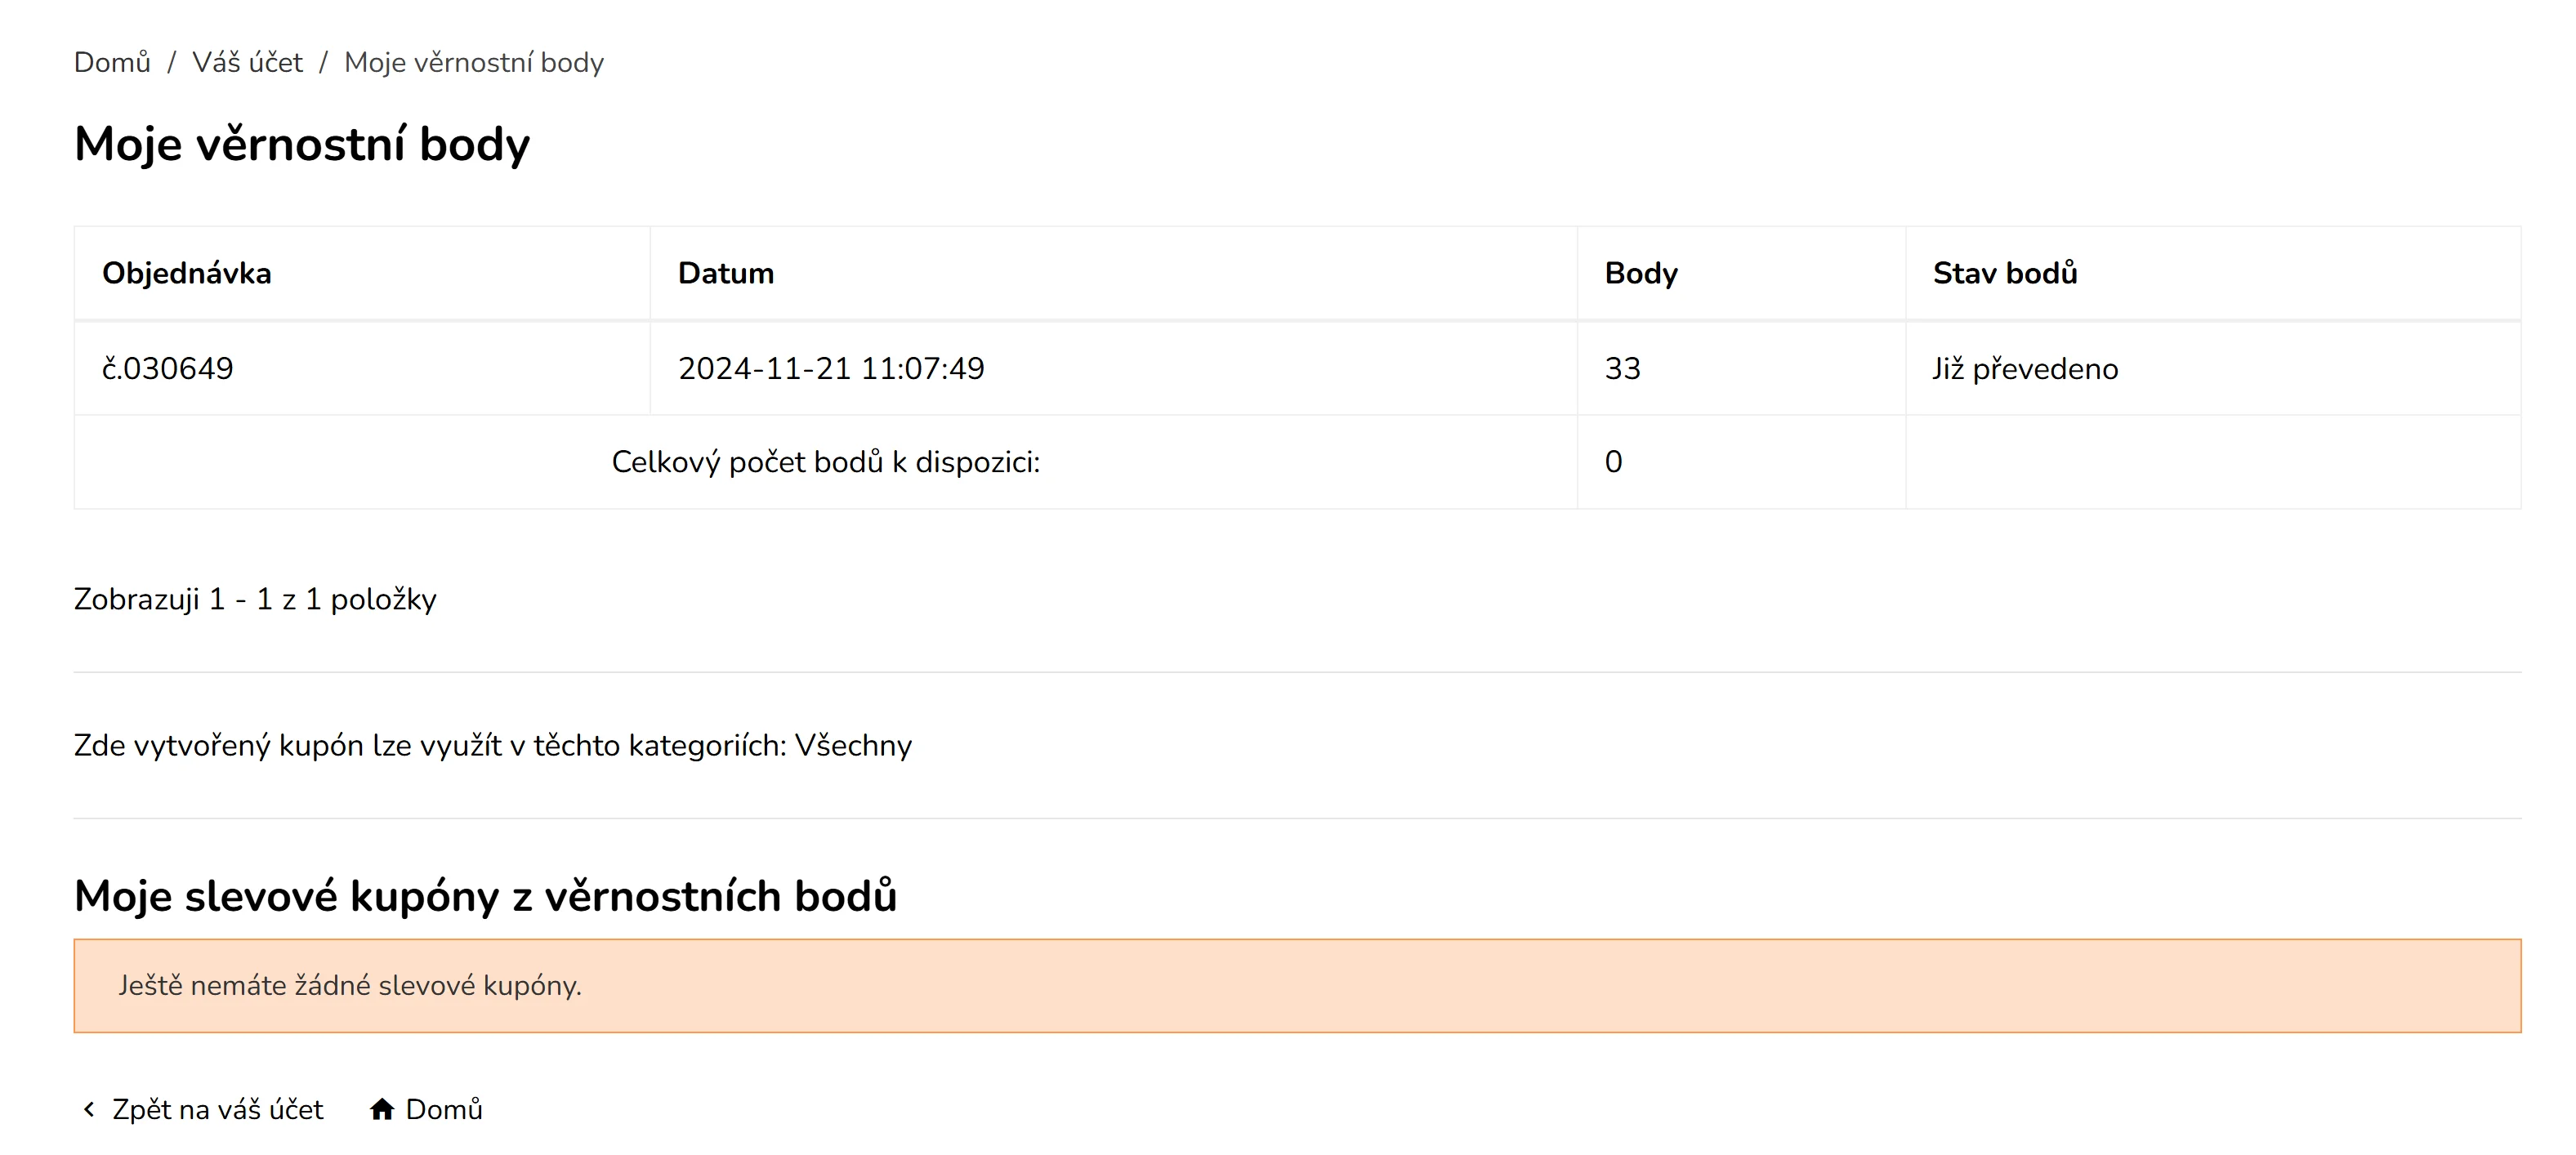Viewport: 2576px width, 1155px height.
Task: Click the Celkový počet bodů k dispozici label
Action: click(x=825, y=462)
